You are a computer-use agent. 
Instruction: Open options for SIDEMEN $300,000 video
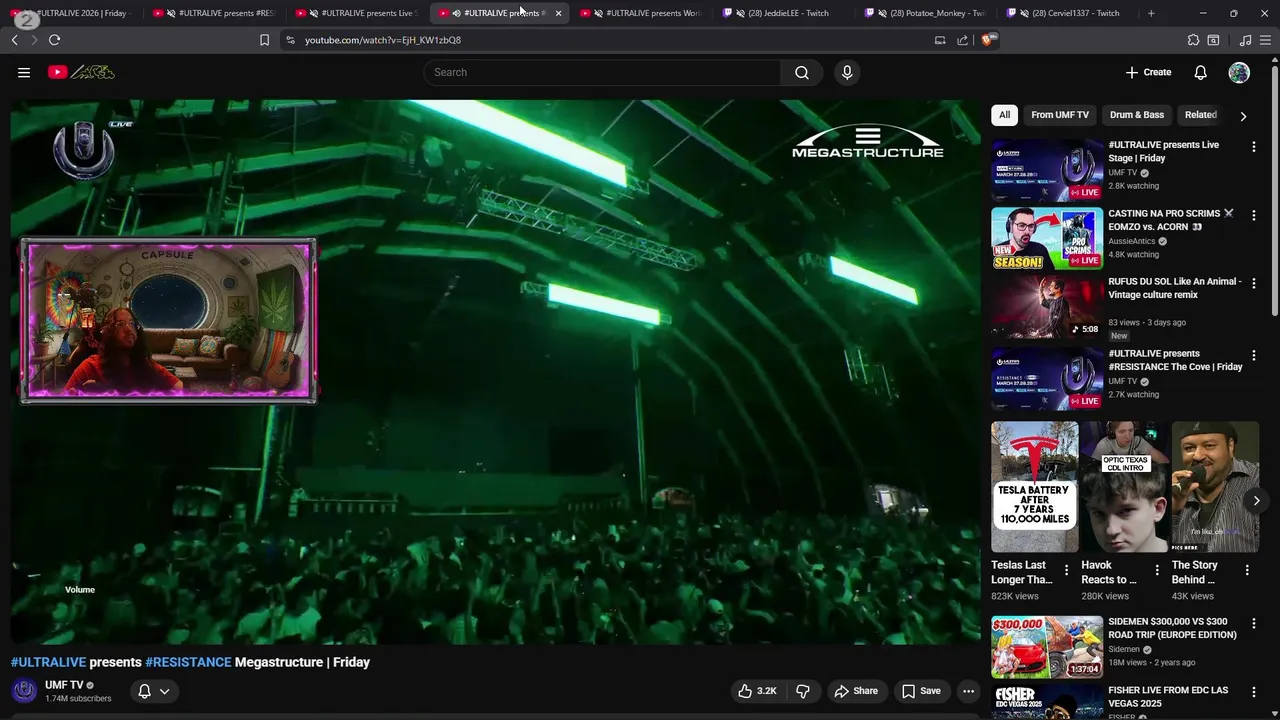(x=1254, y=623)
